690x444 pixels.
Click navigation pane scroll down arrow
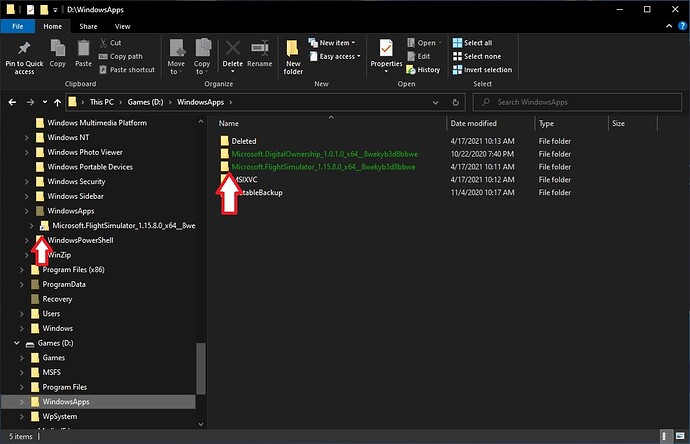pyautogui.click(x=201, y=424)
